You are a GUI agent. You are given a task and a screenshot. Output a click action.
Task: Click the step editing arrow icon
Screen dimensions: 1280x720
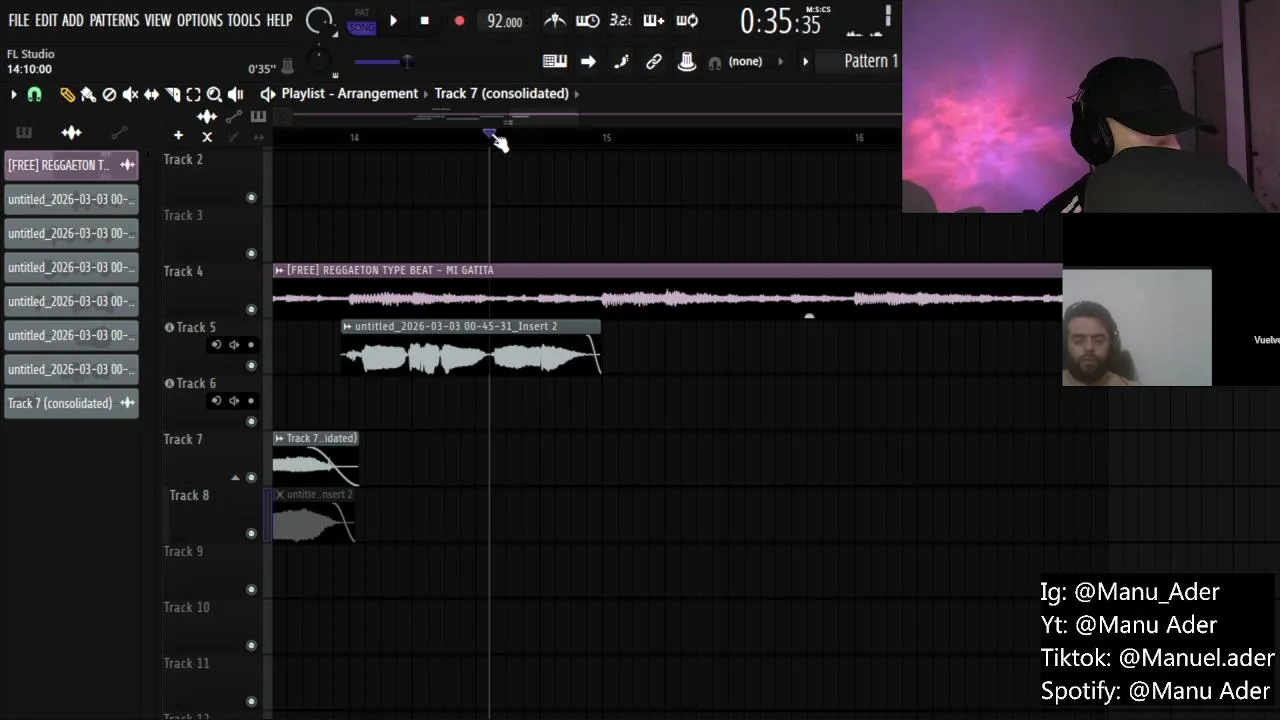coord(588,62)
